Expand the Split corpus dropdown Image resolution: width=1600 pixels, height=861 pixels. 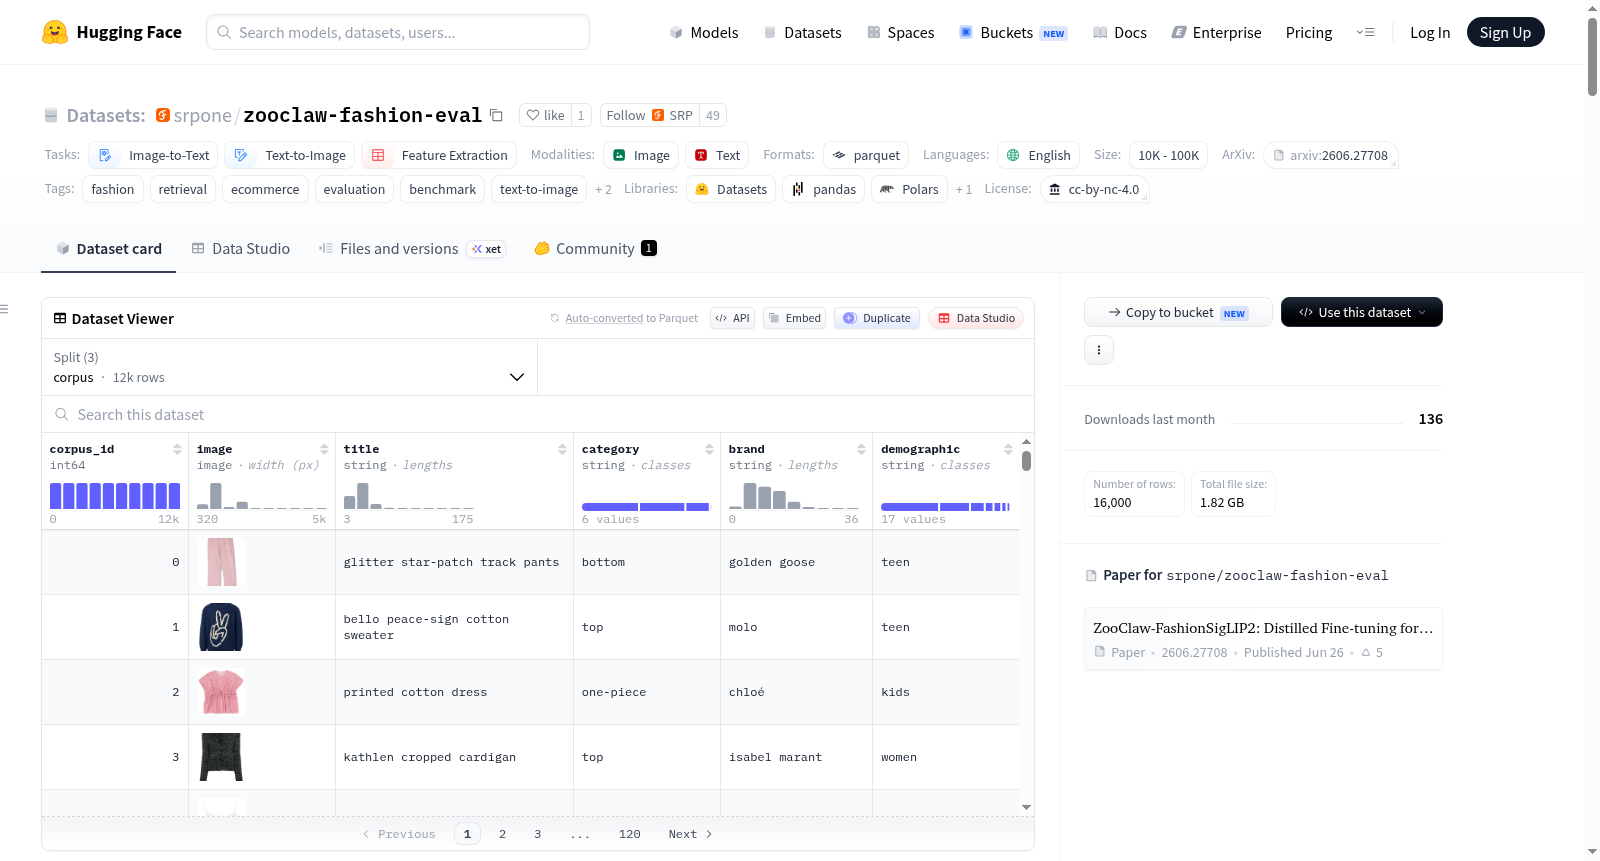pos(289,367)
